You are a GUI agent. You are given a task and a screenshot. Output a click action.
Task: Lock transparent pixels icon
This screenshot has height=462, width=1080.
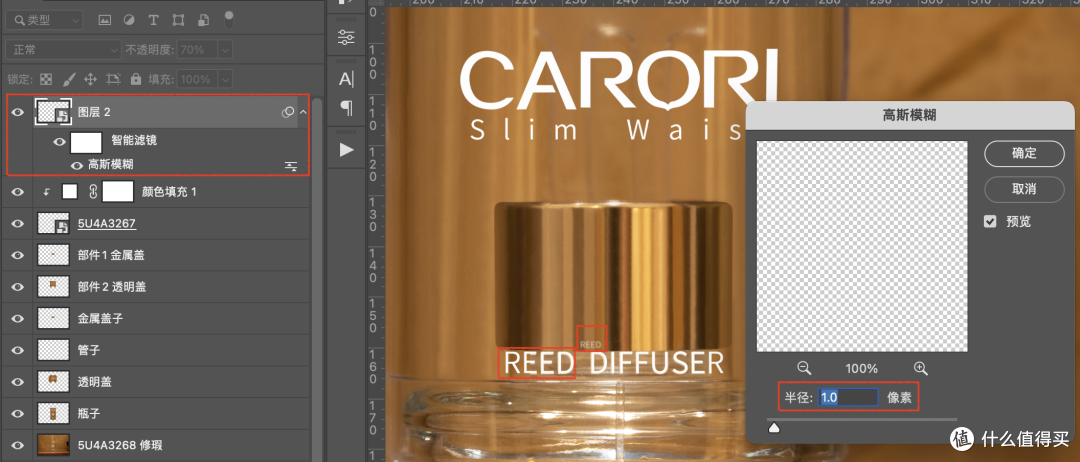[x=46, y=79]
